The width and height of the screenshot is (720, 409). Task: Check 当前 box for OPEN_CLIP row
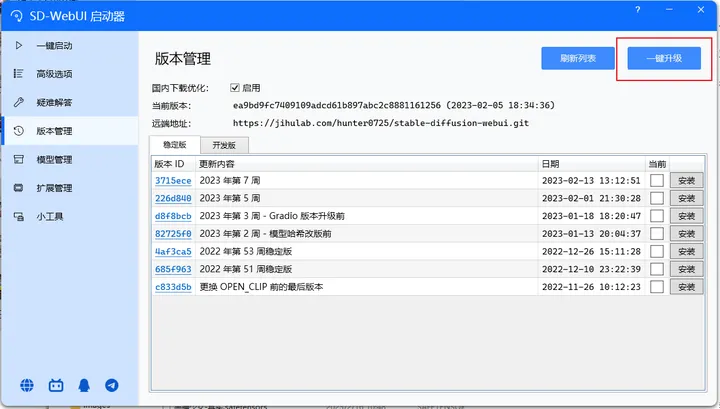(657, 287)
